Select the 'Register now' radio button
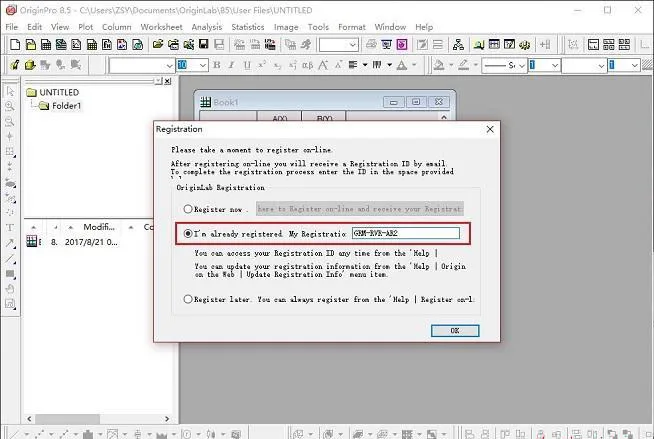 click(188, 209)
